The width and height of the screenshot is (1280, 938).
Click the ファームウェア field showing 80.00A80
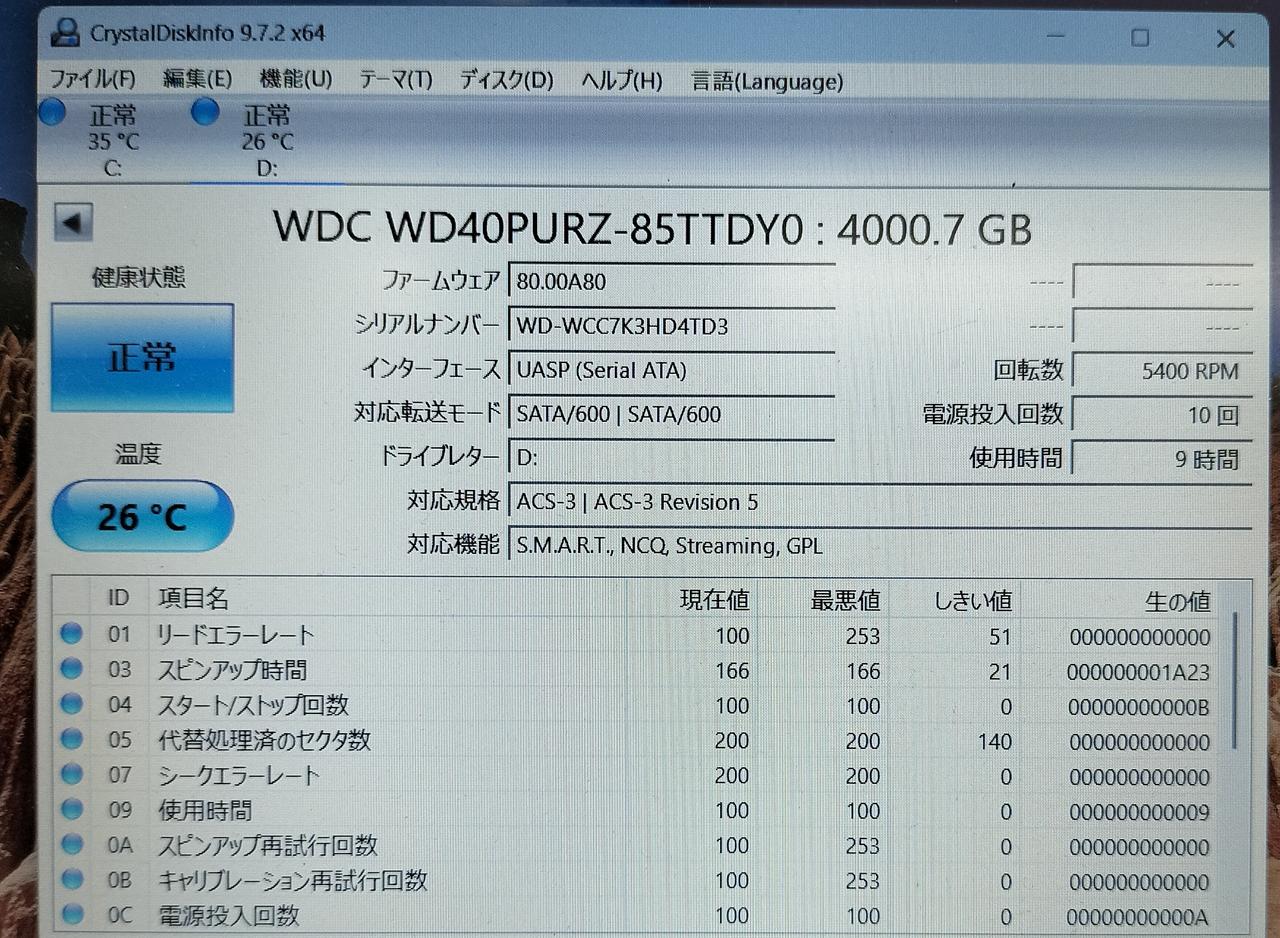click(672, 281)
